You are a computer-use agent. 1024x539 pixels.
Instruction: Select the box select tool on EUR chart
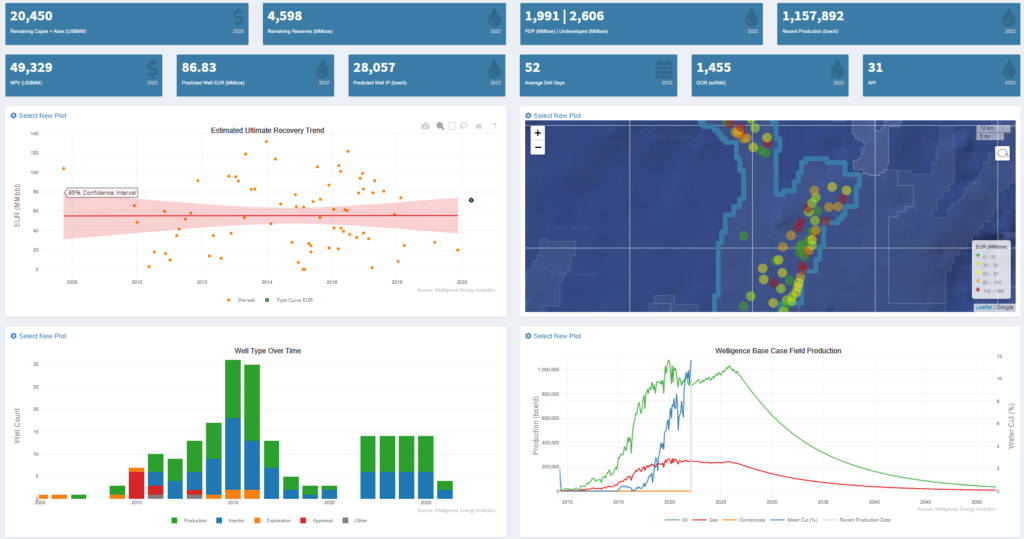452,126
